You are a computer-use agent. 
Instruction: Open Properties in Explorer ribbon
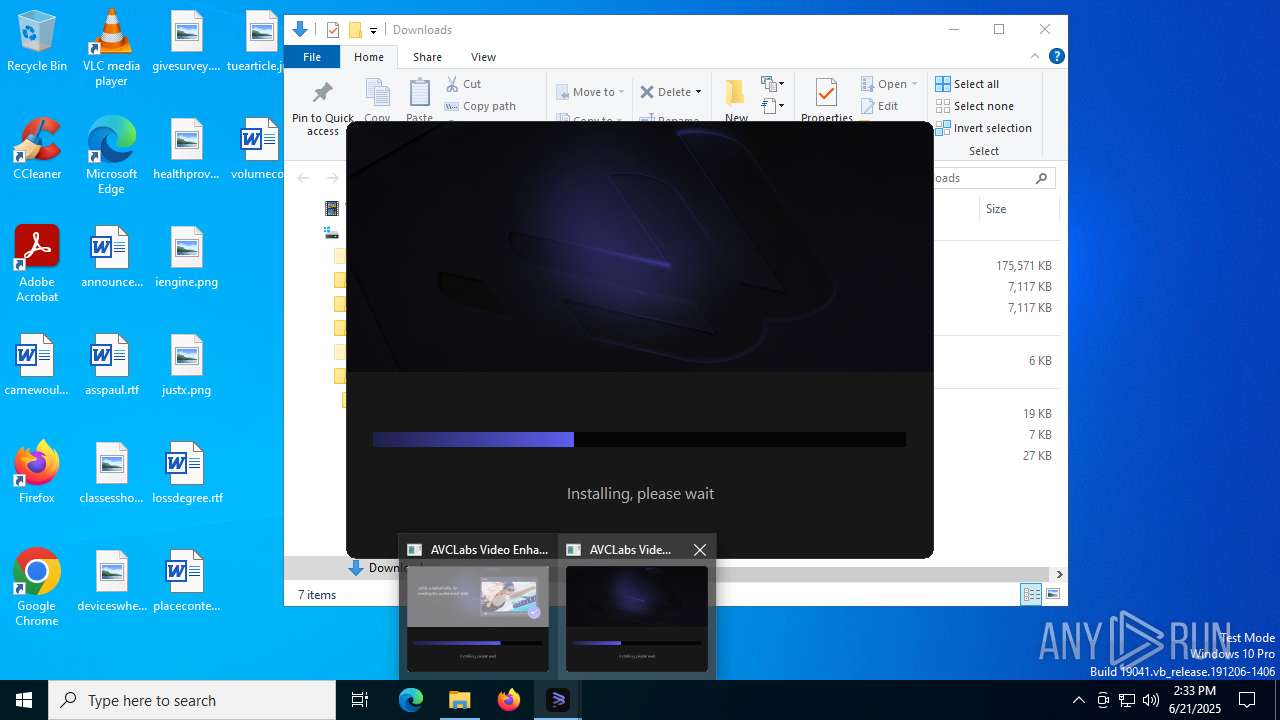click(826, 100)
